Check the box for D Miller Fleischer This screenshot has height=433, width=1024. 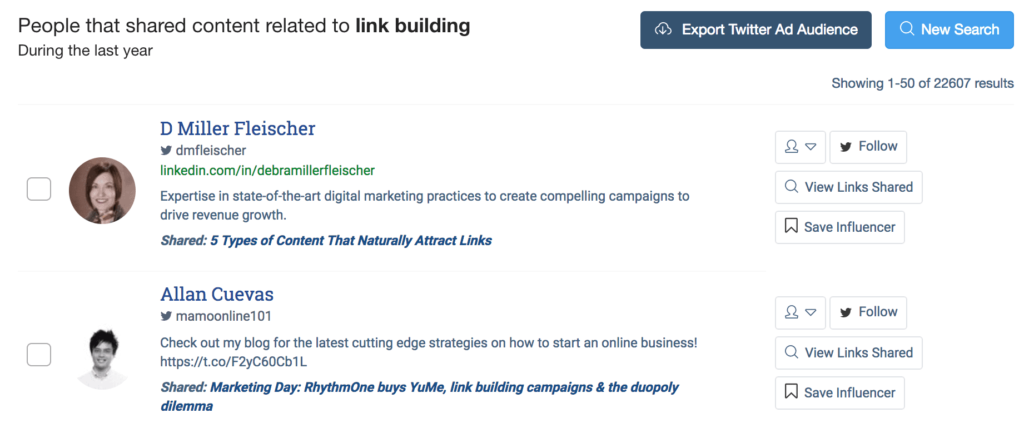click(x=38, y=188)
